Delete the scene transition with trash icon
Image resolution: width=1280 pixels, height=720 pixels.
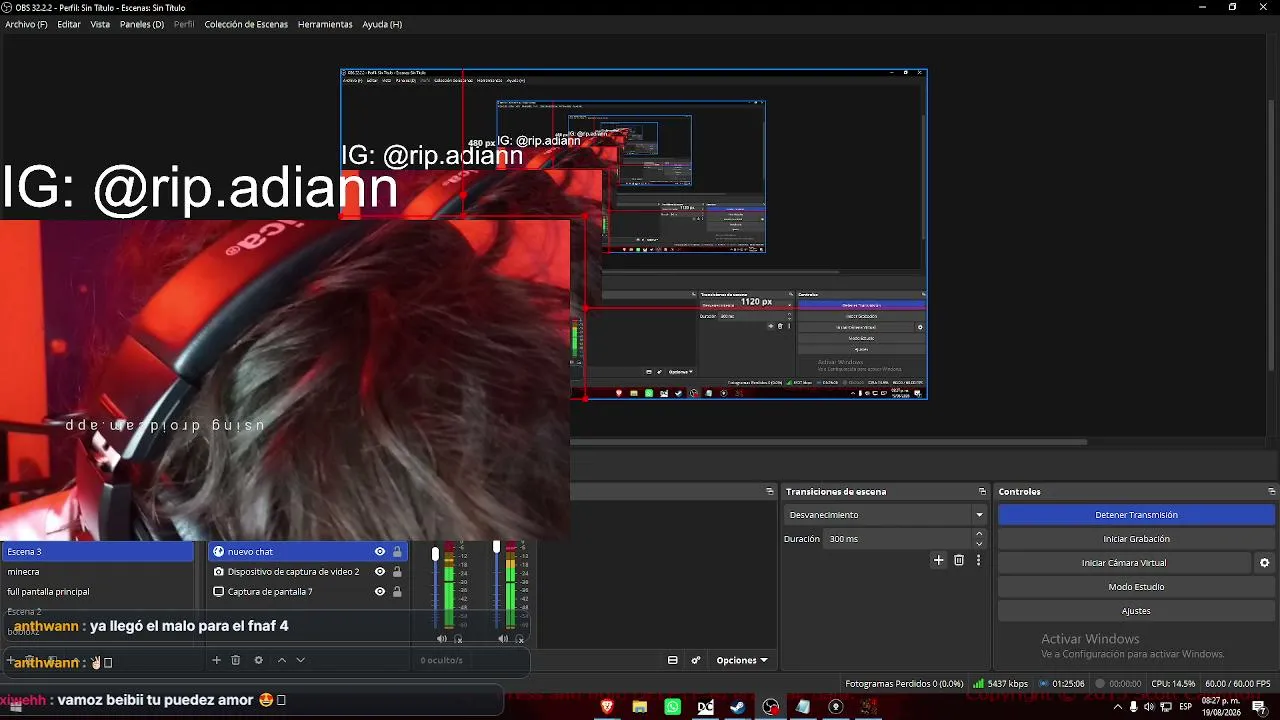(959, 561)
